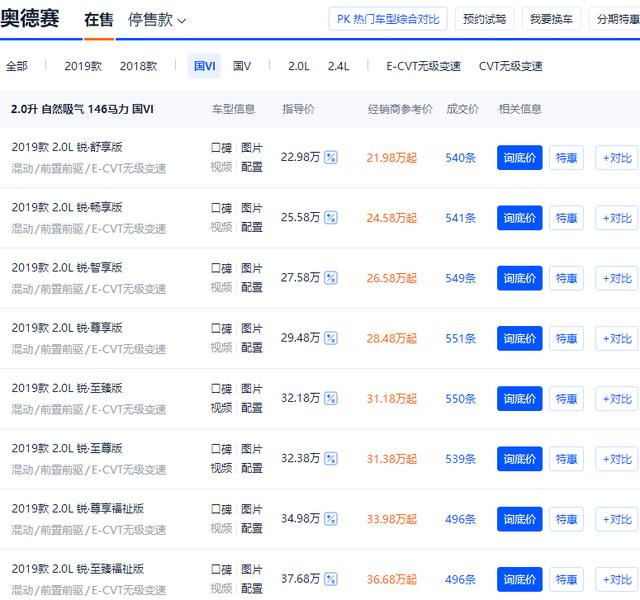The width and height of the screenshot is (640, 600).
Task: Open 口碑 link for 锐·舒享版
Action: coord(221,147)
